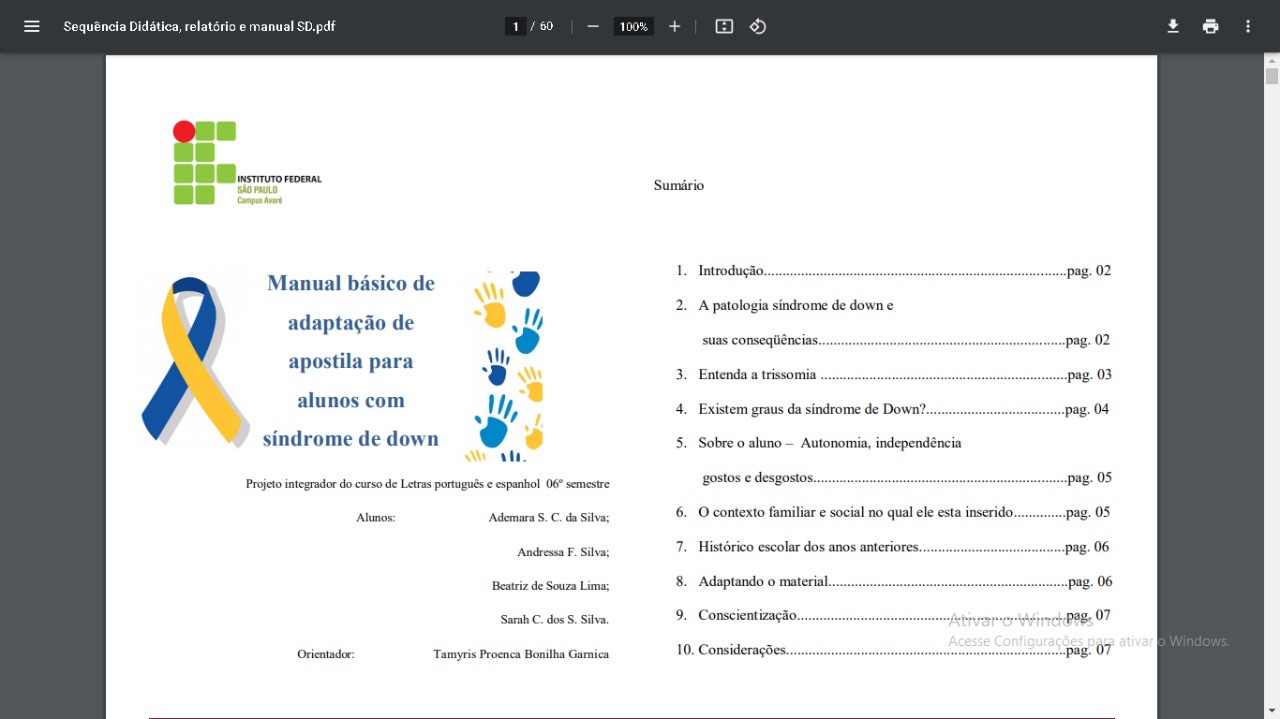This screenshot has height=719, width=1280.
Task: Zoom out of the document
Action: tap(592, 26)
